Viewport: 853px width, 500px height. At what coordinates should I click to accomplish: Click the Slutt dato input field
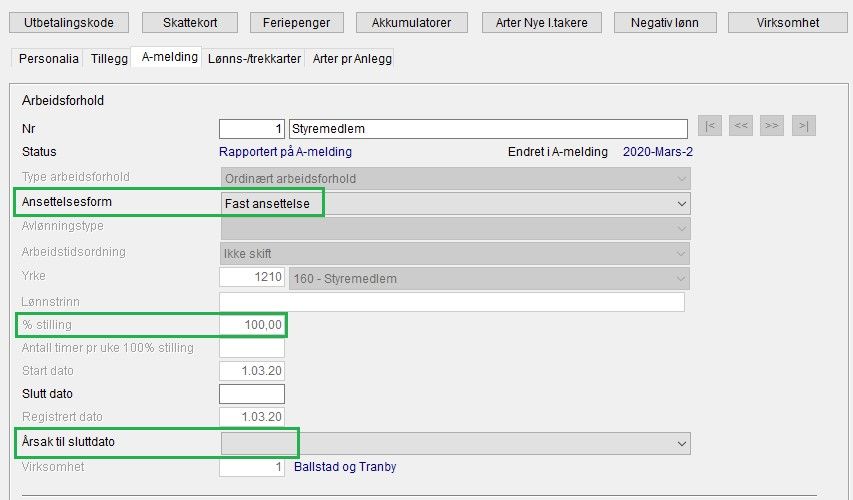coord(252,394)
